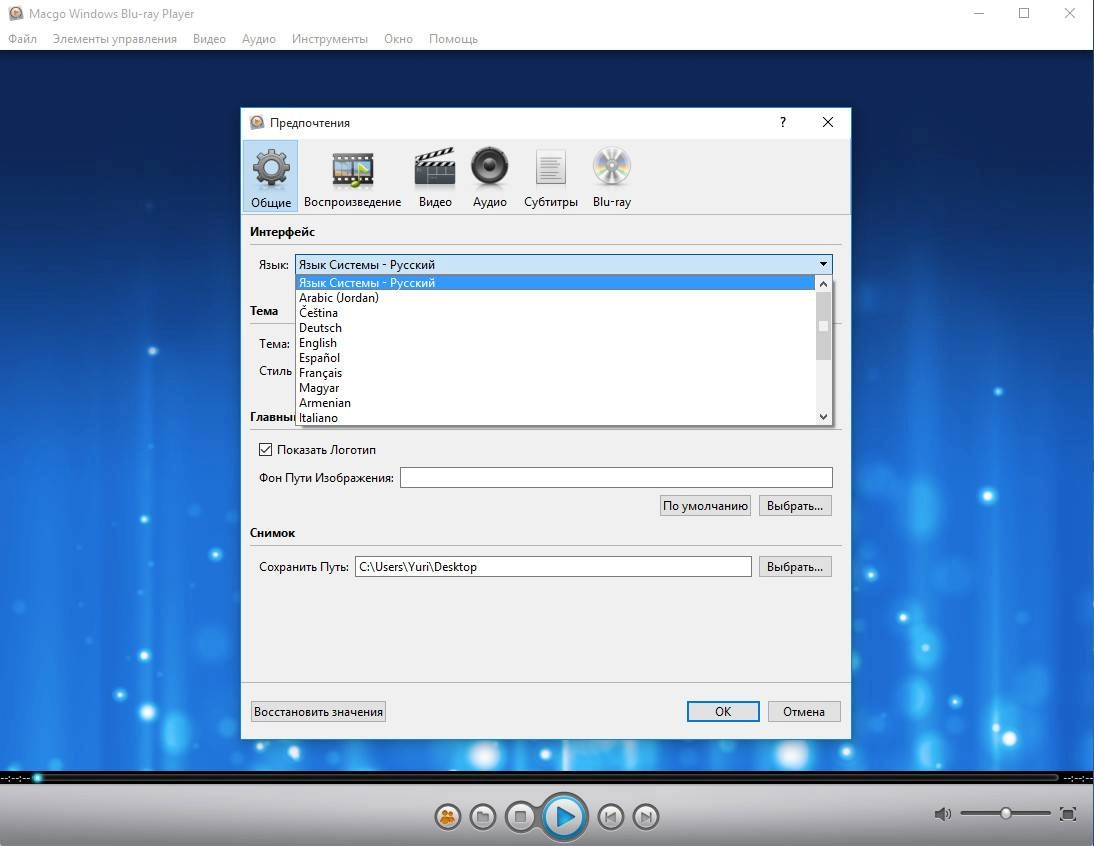Viewport: 1094px width, 846px height.
Task: Open the Видео clapperboard preferences tab
Action: 435,176
